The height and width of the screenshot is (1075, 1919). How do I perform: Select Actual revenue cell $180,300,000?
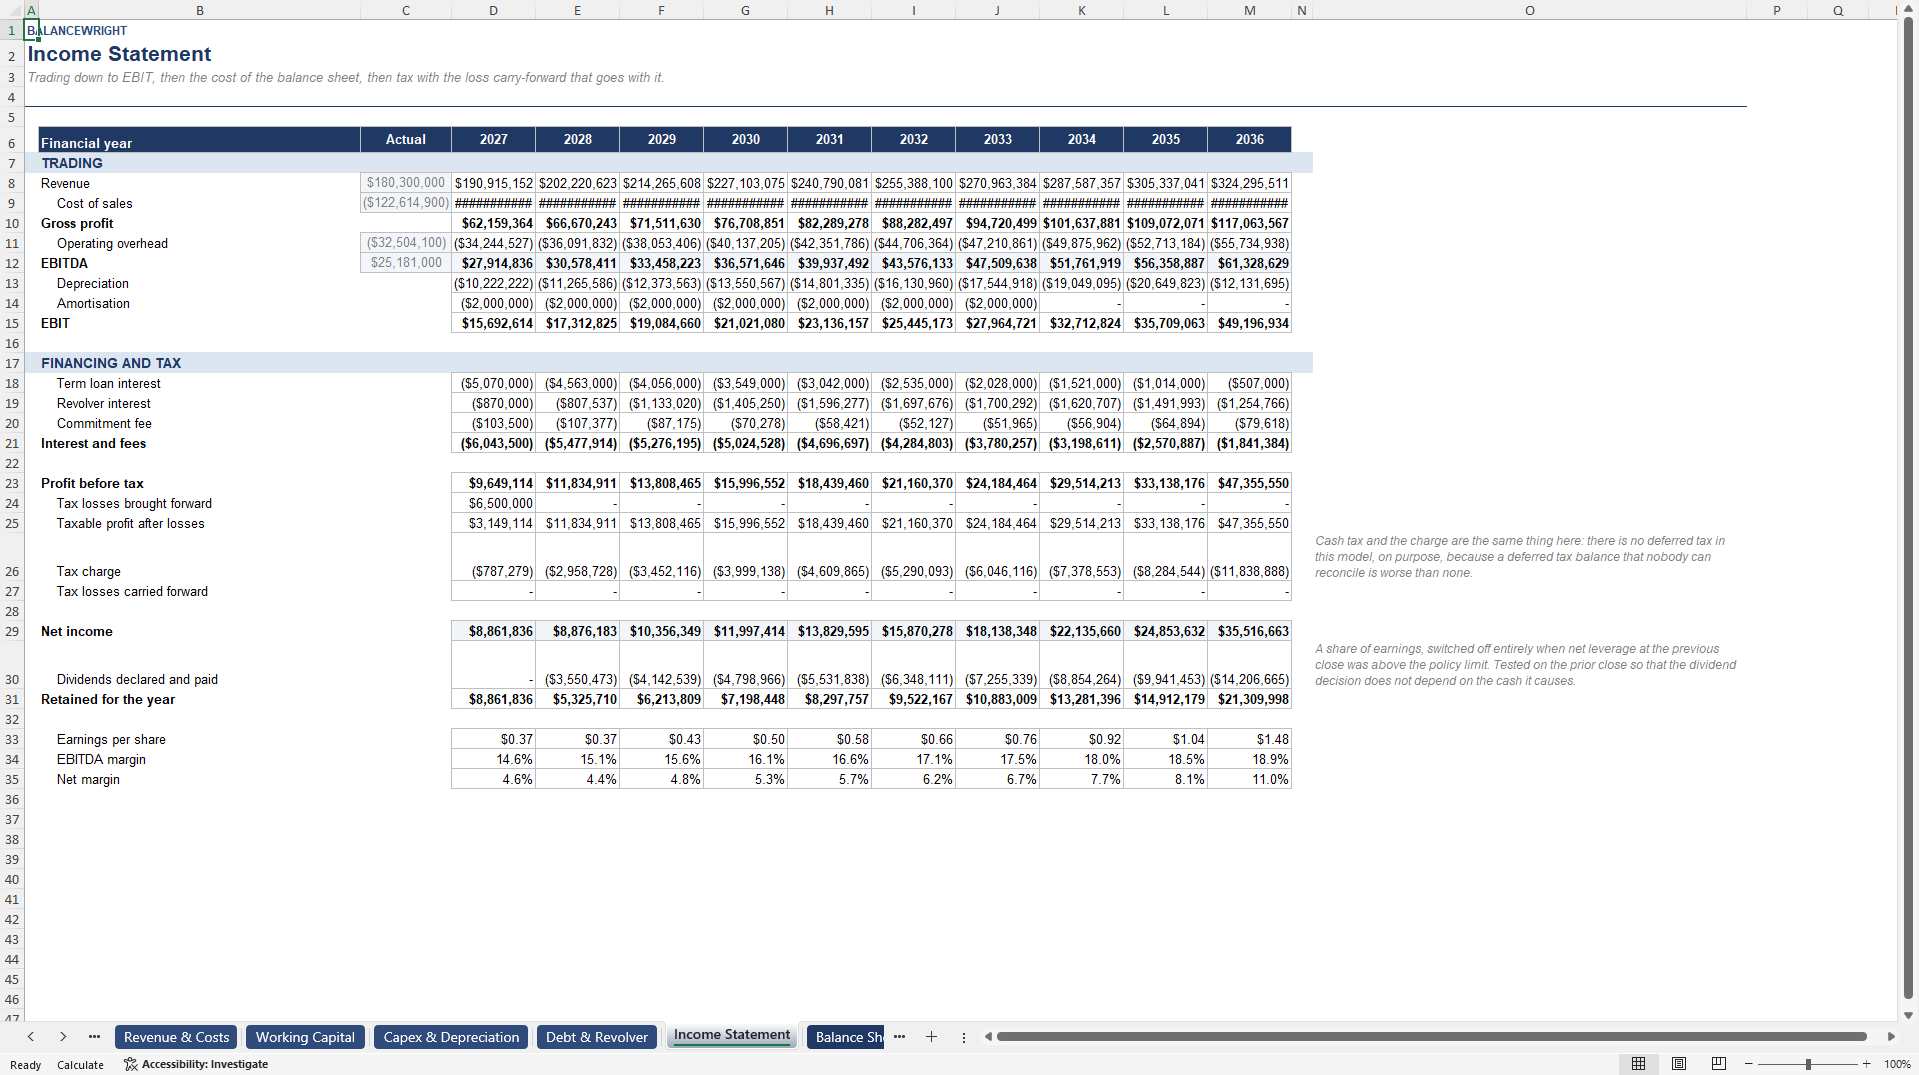pyautogui.click(x=405, y=183)
